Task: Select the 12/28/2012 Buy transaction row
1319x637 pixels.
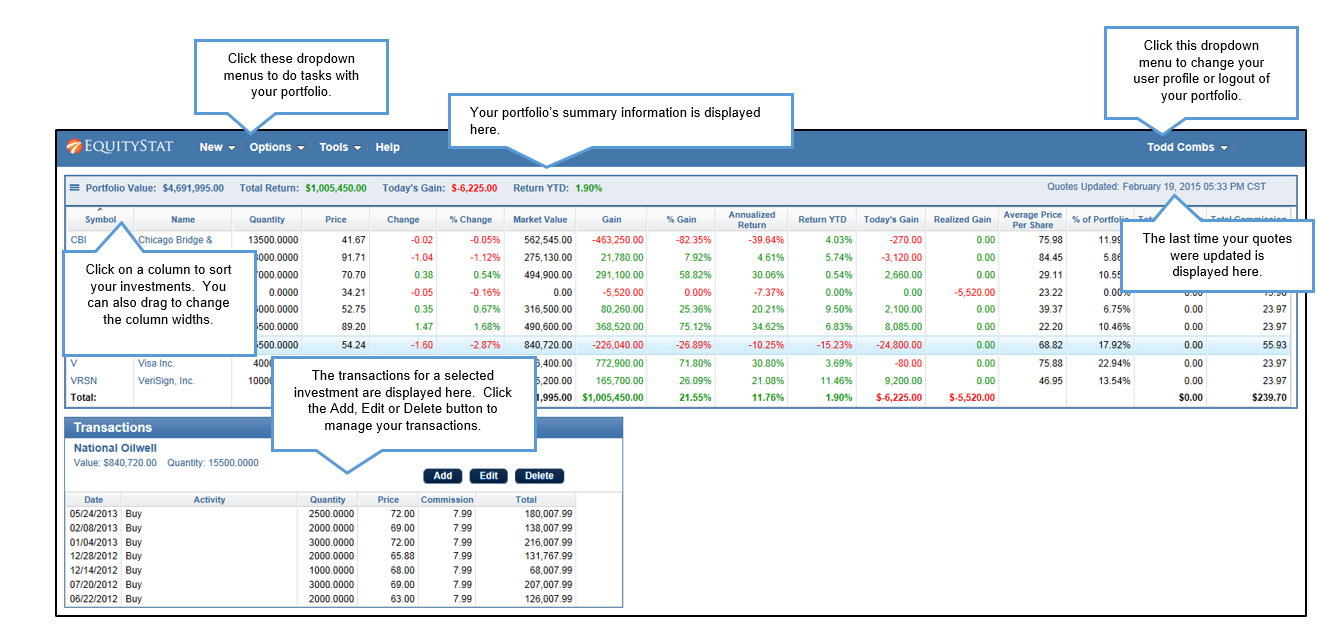Action: pos(320,556)
